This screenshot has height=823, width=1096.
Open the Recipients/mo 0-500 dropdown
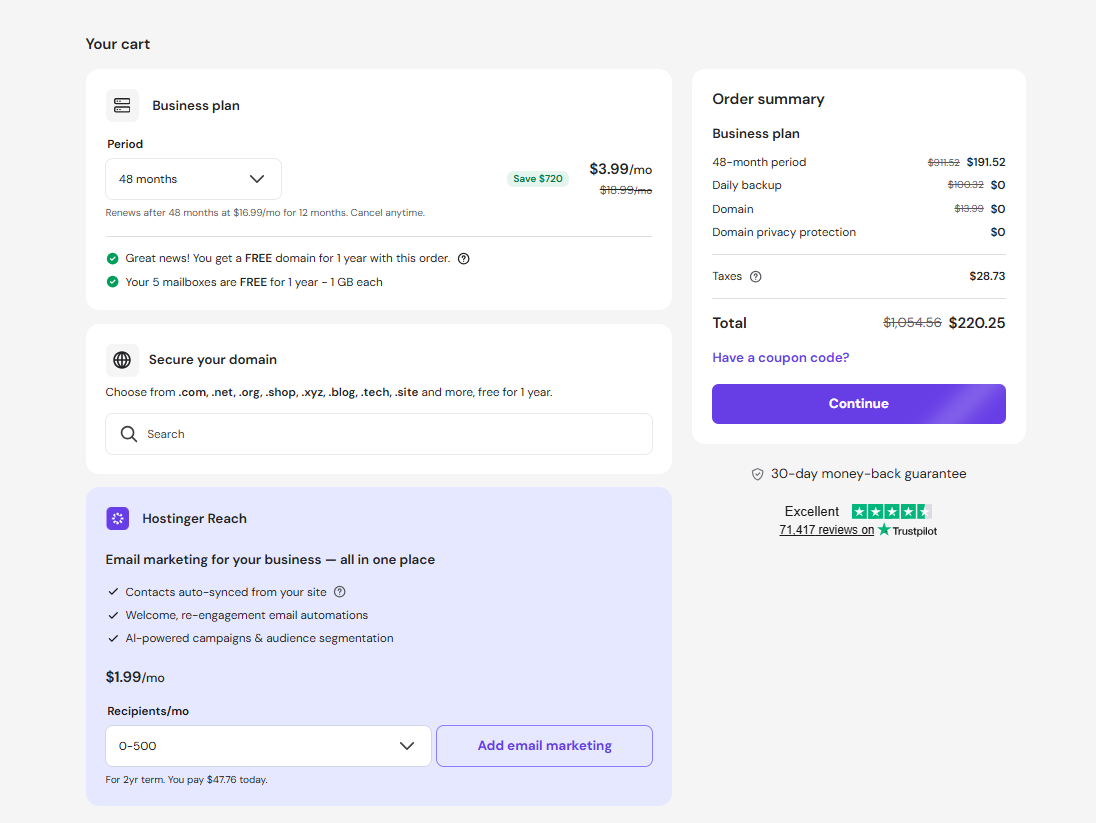pos(268,746)
